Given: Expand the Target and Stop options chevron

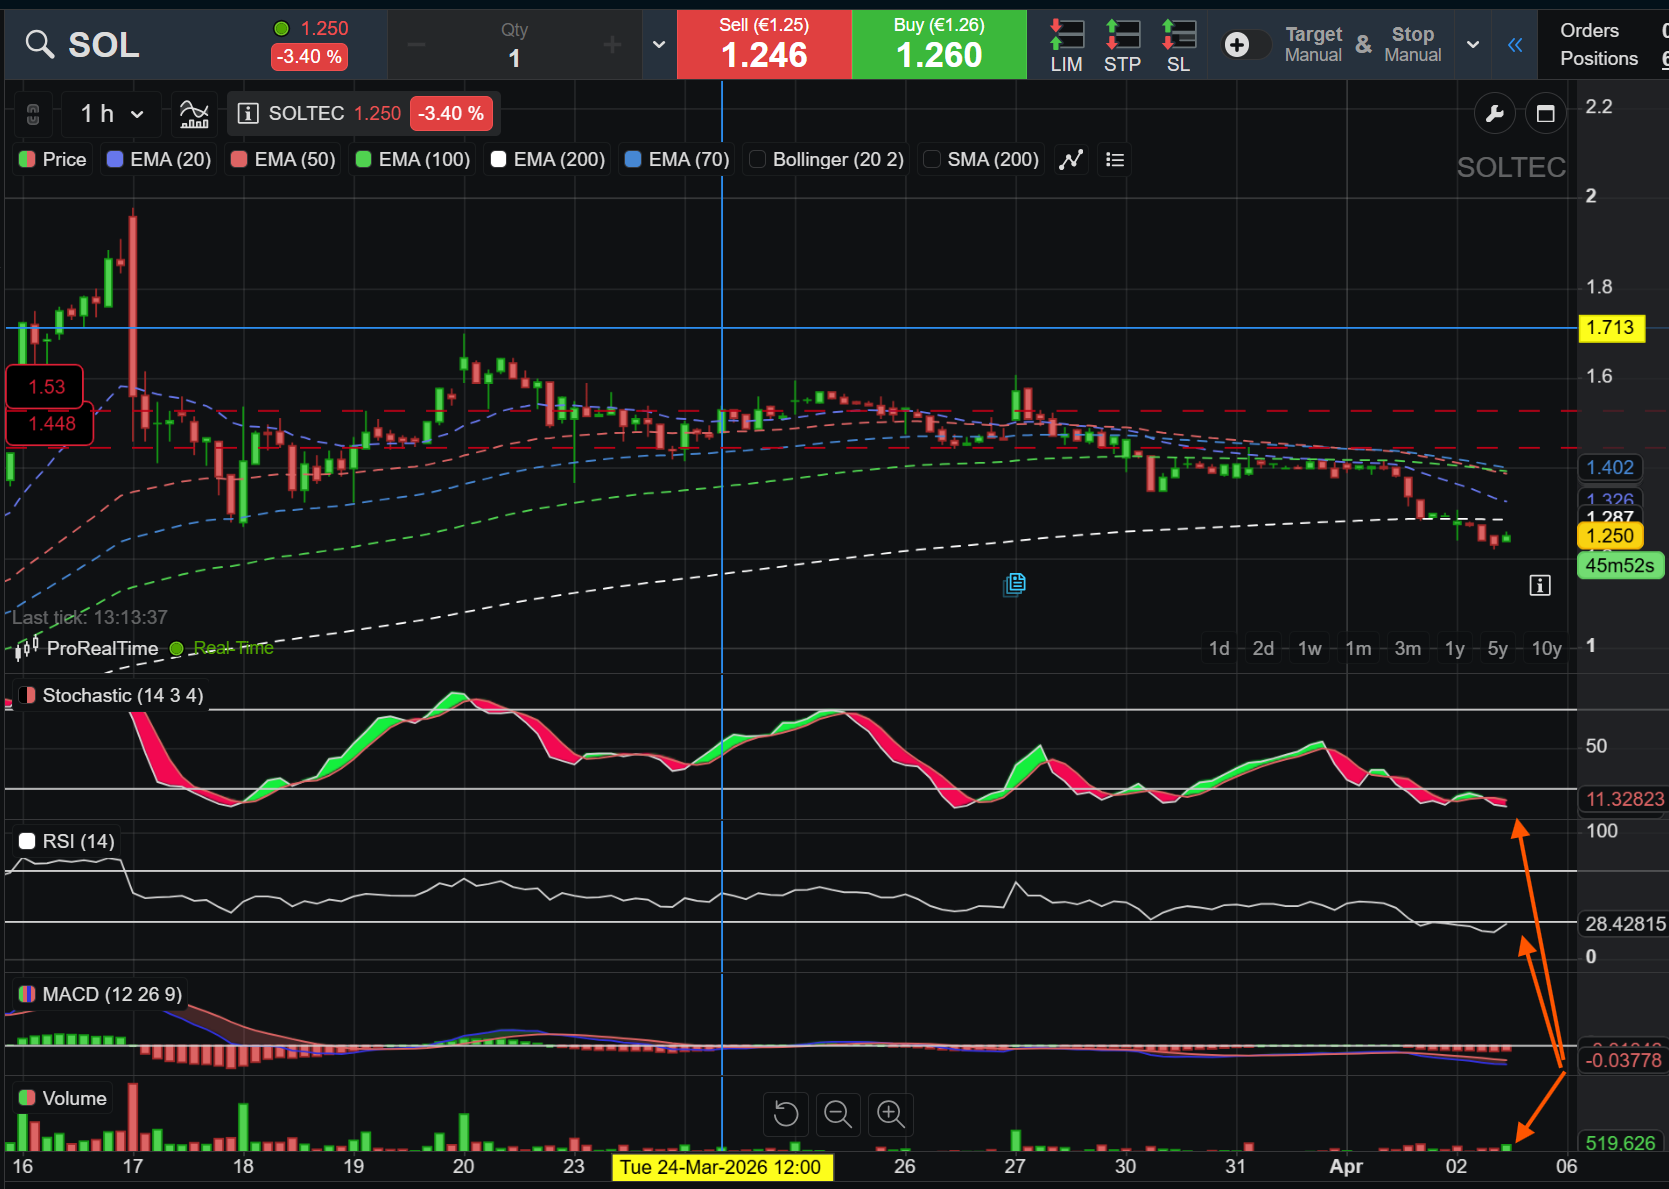Looking at the screenshot, I should (1473, 45).
